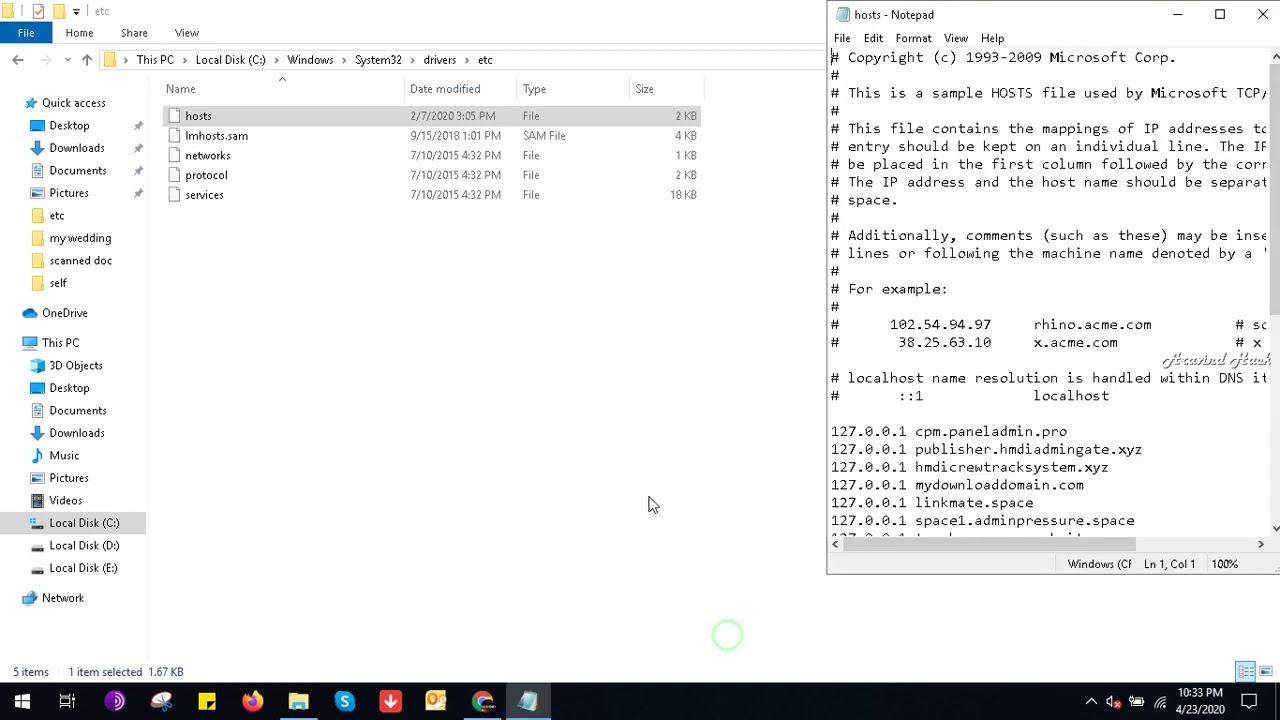This screenshot has height=720, width=1280.
Task: Select Windows in the address breadcrumb
Action: pyautogui.click(x=310, y=60)
